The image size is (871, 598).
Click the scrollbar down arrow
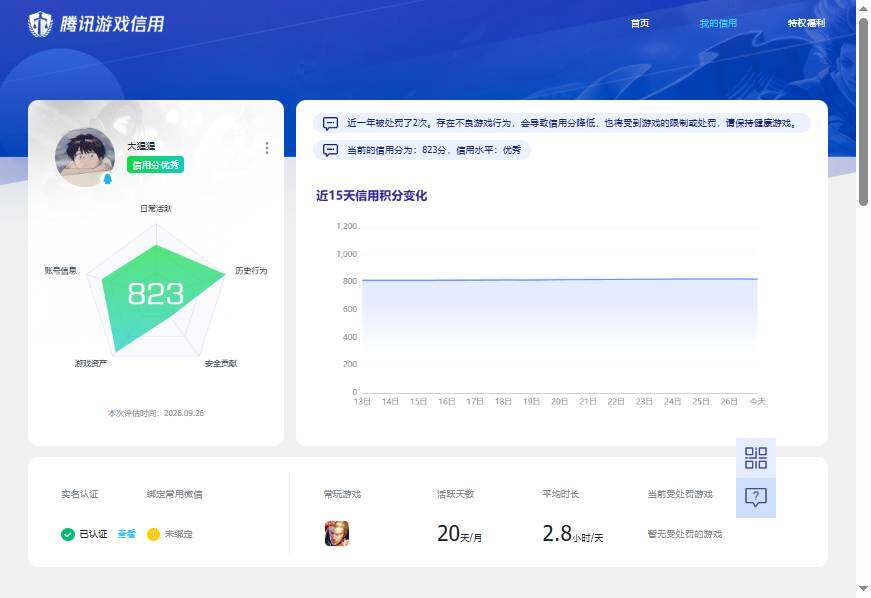pos(863,588)
